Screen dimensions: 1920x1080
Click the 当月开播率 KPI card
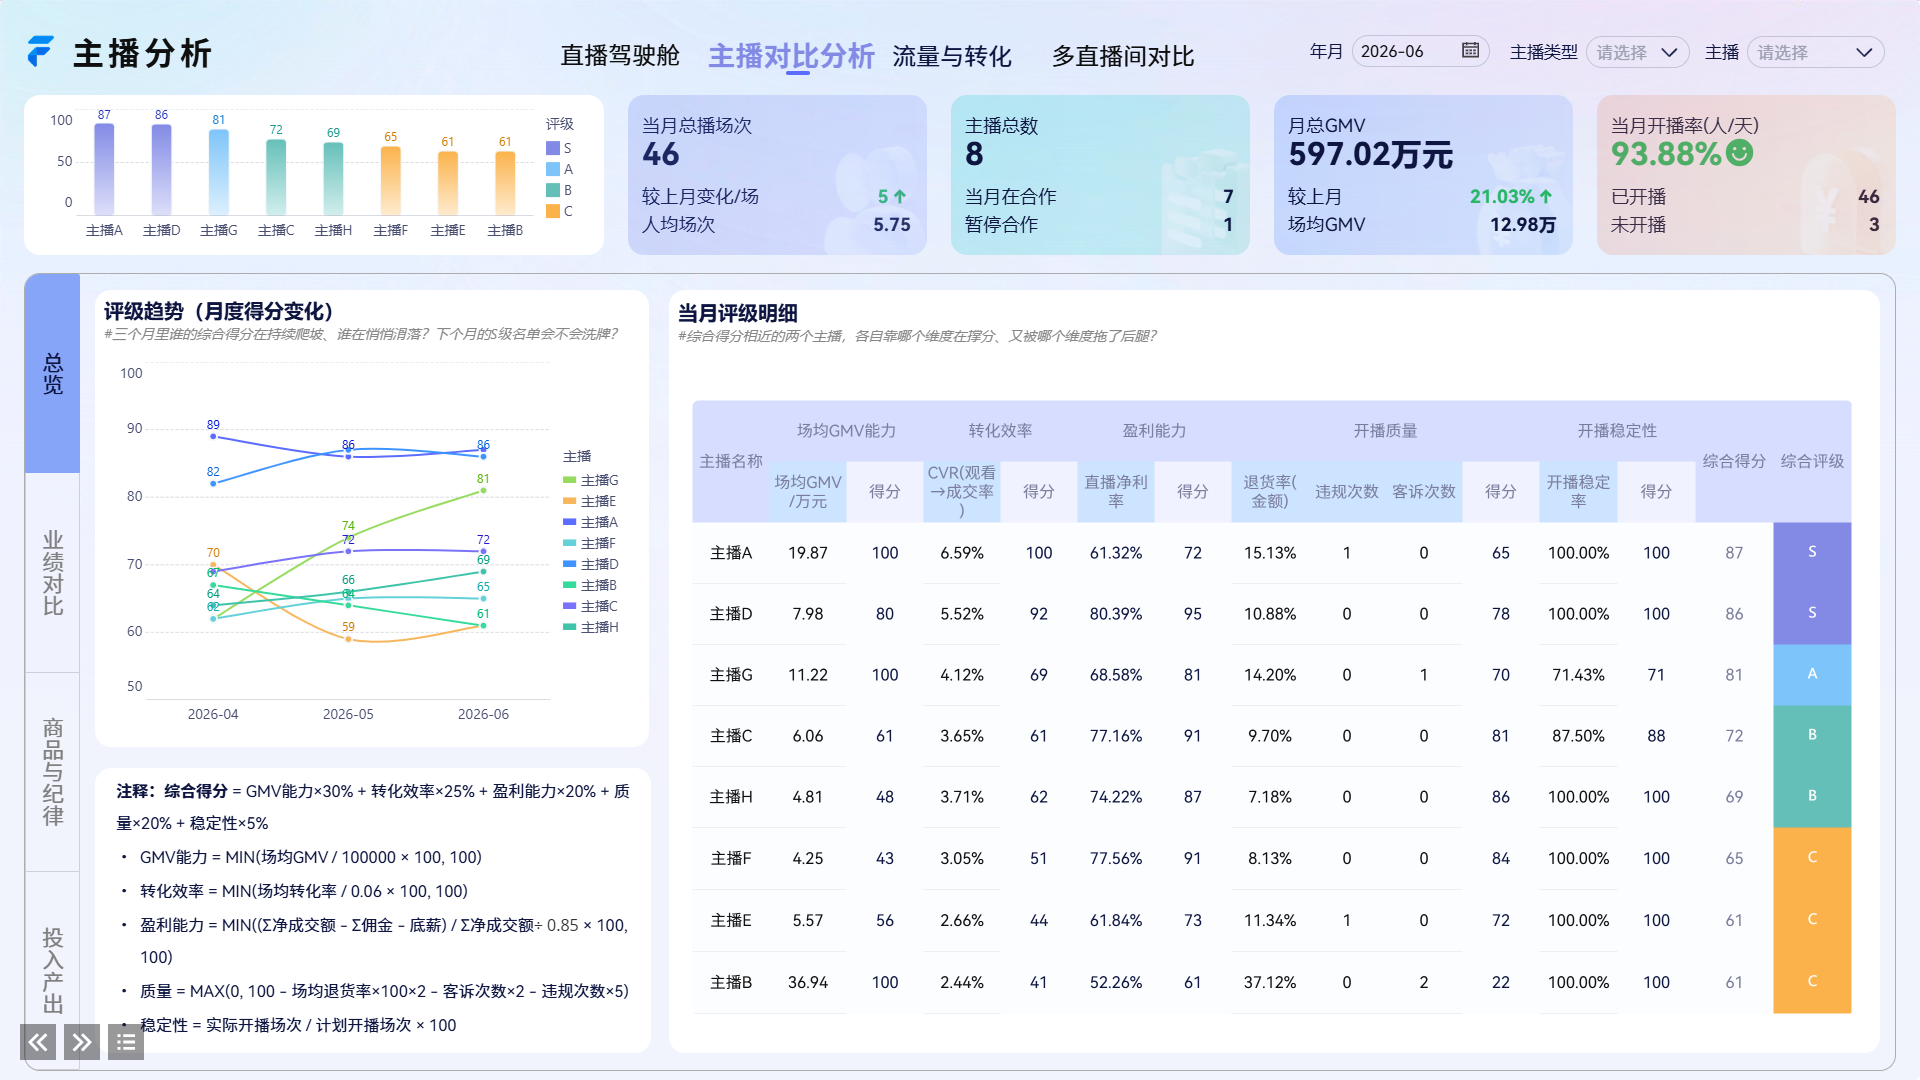[1746, 175]
